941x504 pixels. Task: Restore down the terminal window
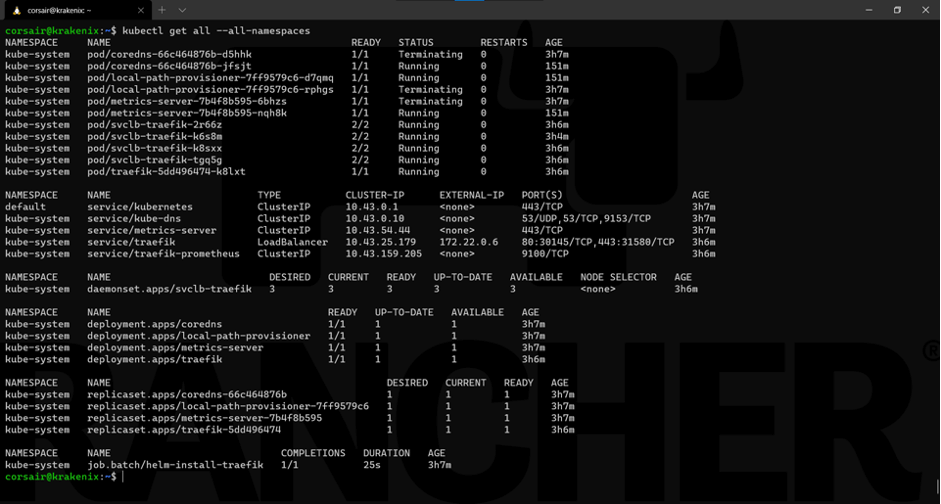click(x=897, y=10)
